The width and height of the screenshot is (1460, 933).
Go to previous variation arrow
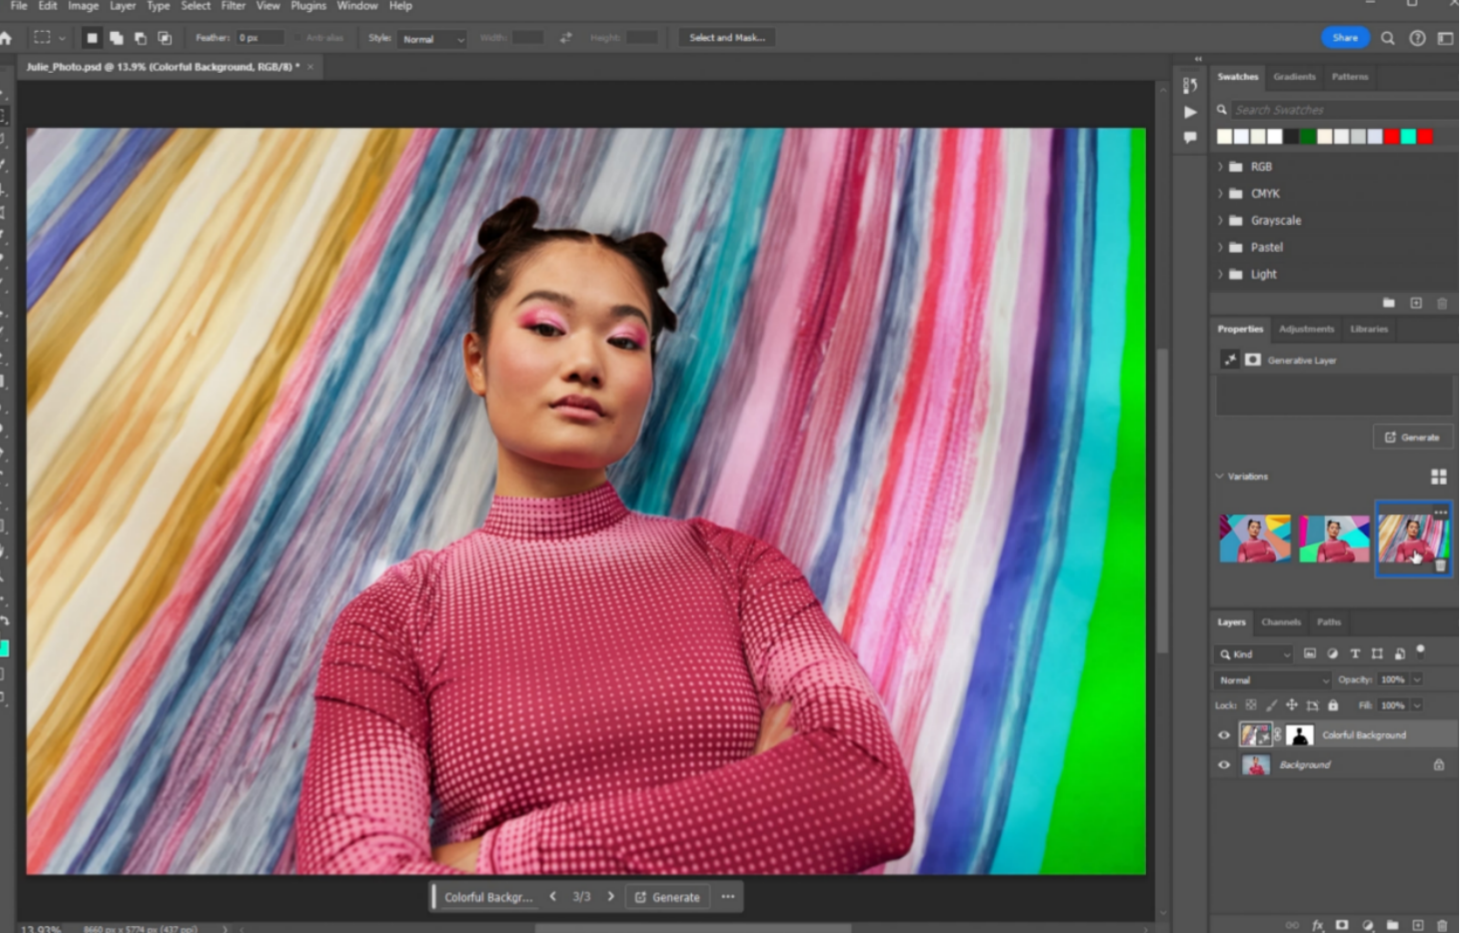(x=553, y=897)
